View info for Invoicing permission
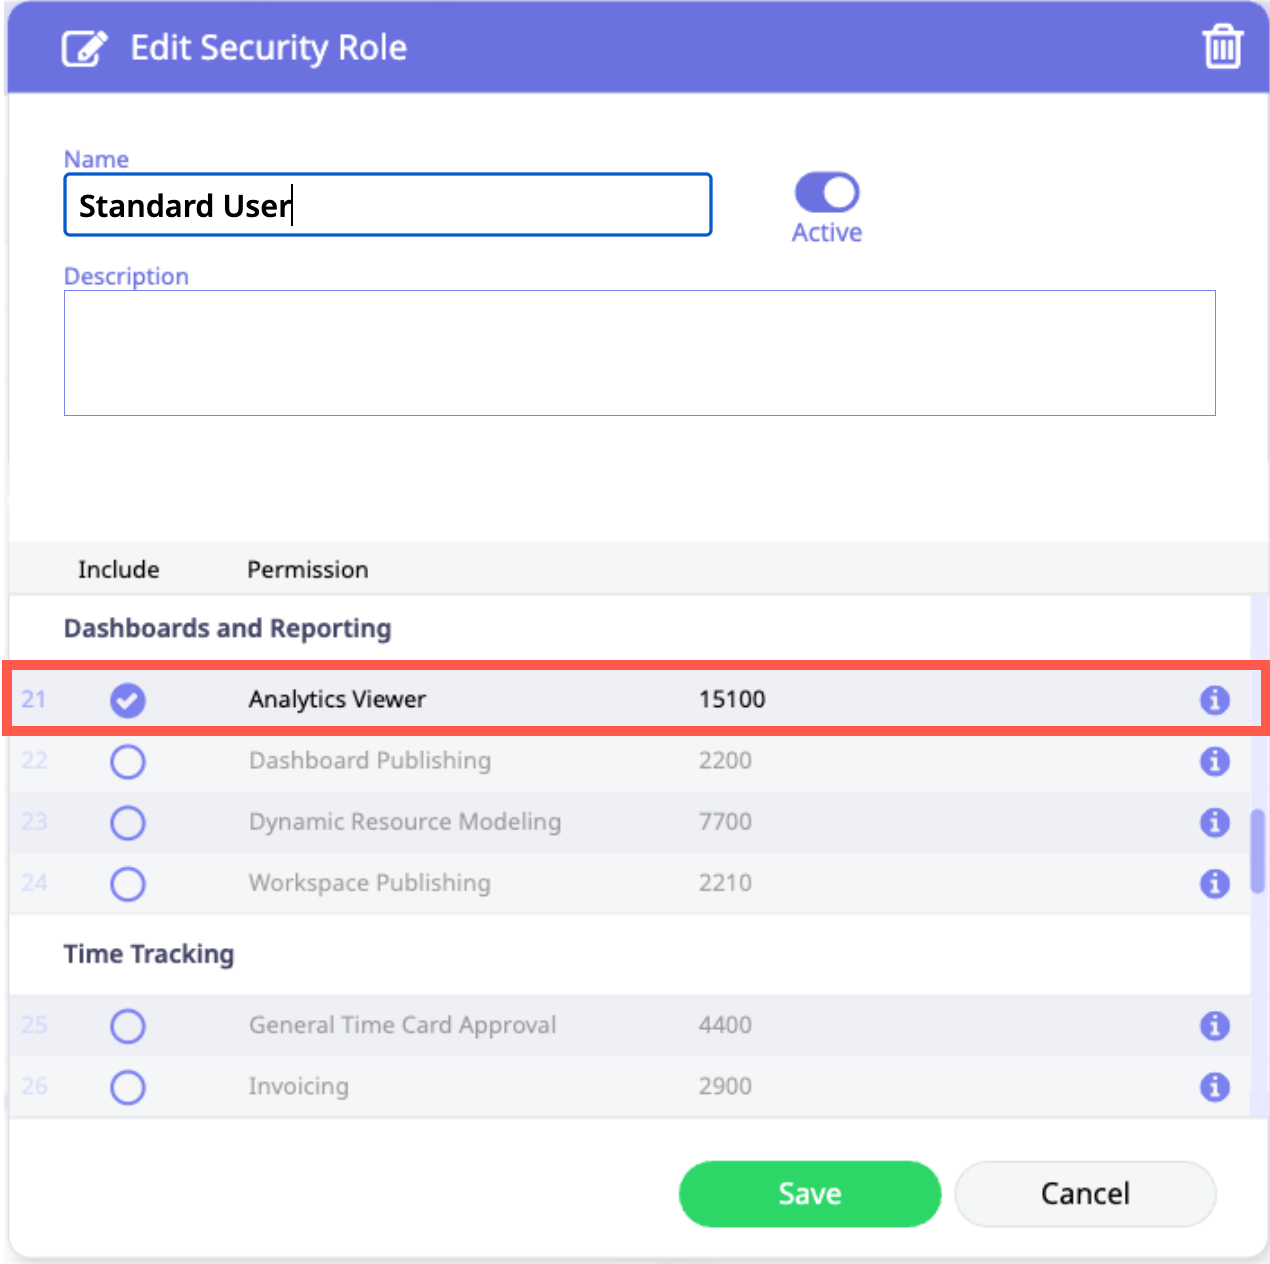Viewport: 1270px width, 1264px height. pos(1214,1087)
